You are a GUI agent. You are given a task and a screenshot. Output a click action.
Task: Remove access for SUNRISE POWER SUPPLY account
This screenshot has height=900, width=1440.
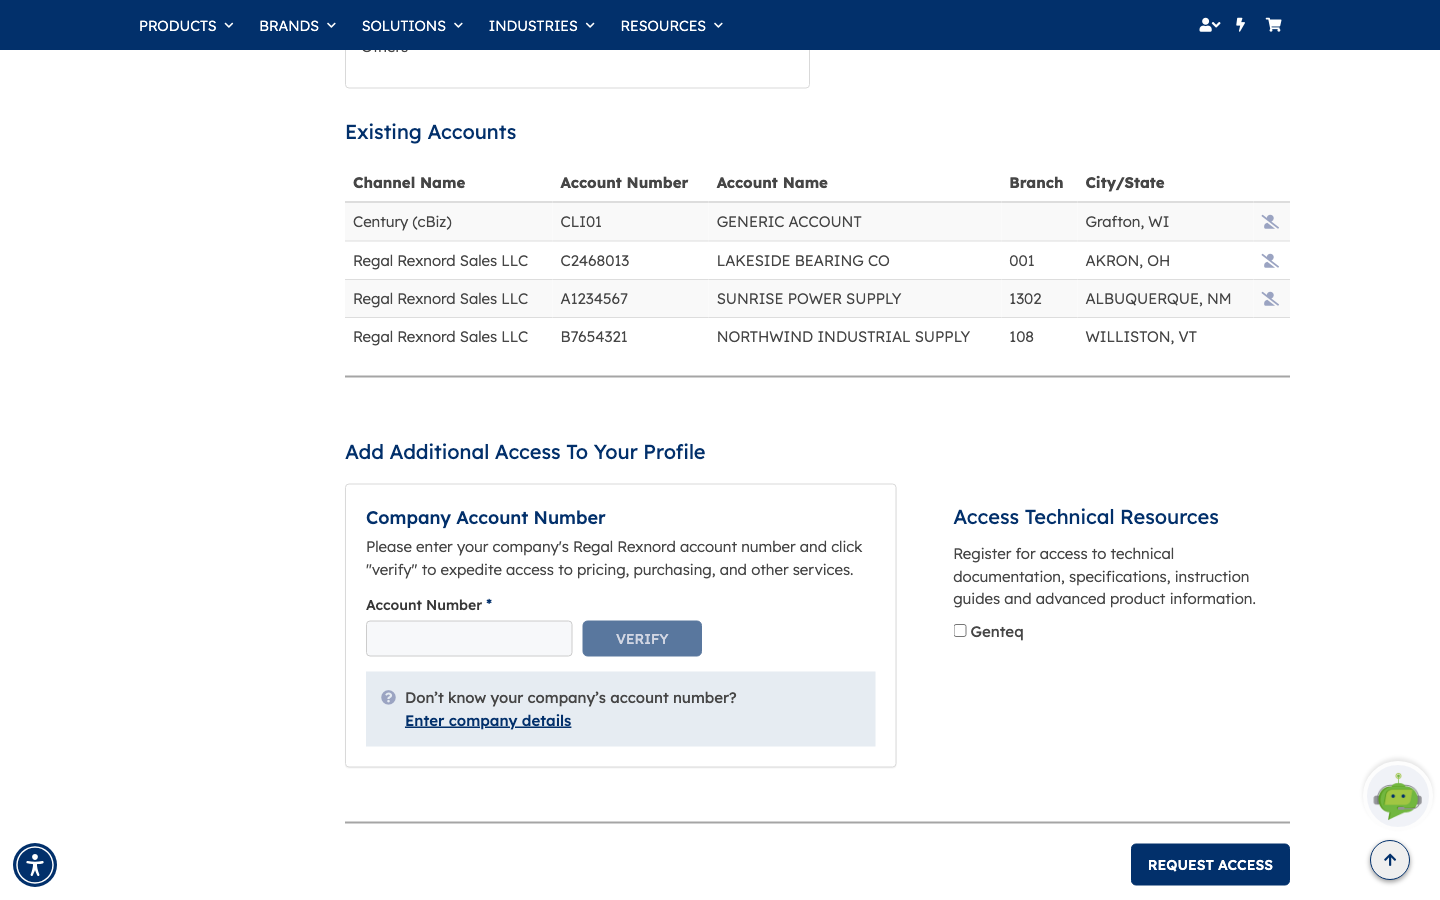pos(1270,299)
